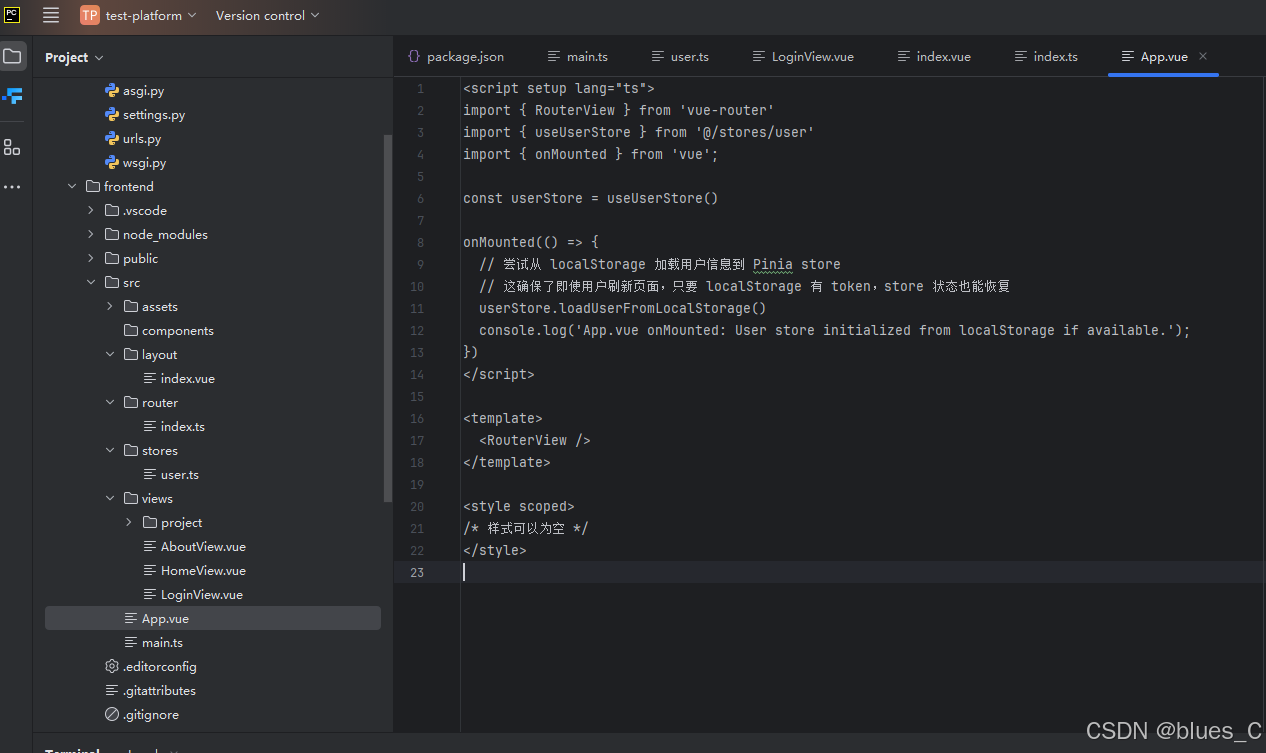
Task: Expand the assets folder chevron
Action: coord(110,307)
